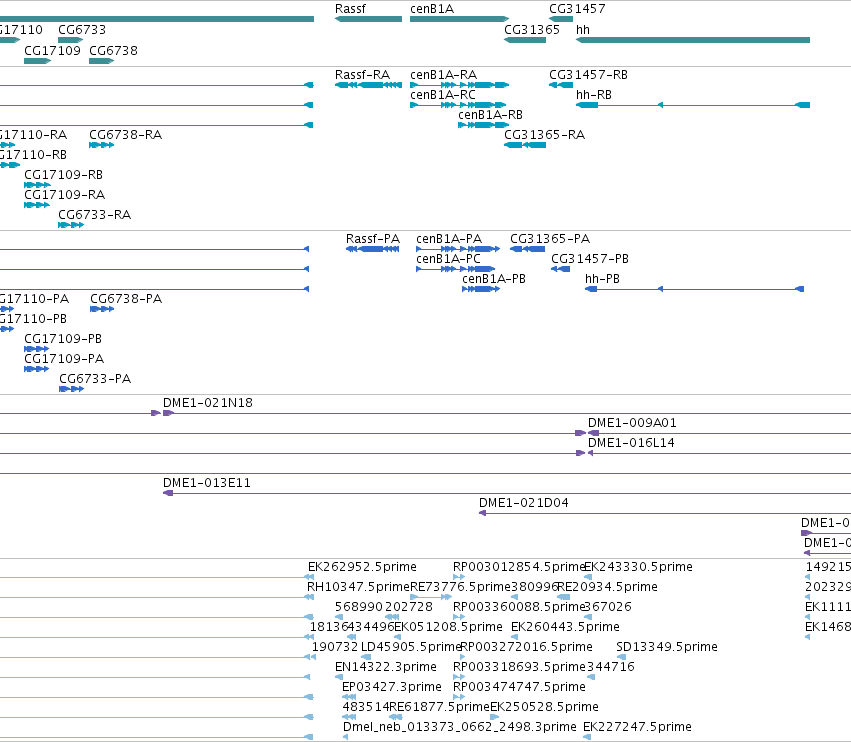Image resolution: width=851 pixels, height=742 pixels.
Task: Click the cenB1A-RB transcript label
Action: click(x=490, y=115)
